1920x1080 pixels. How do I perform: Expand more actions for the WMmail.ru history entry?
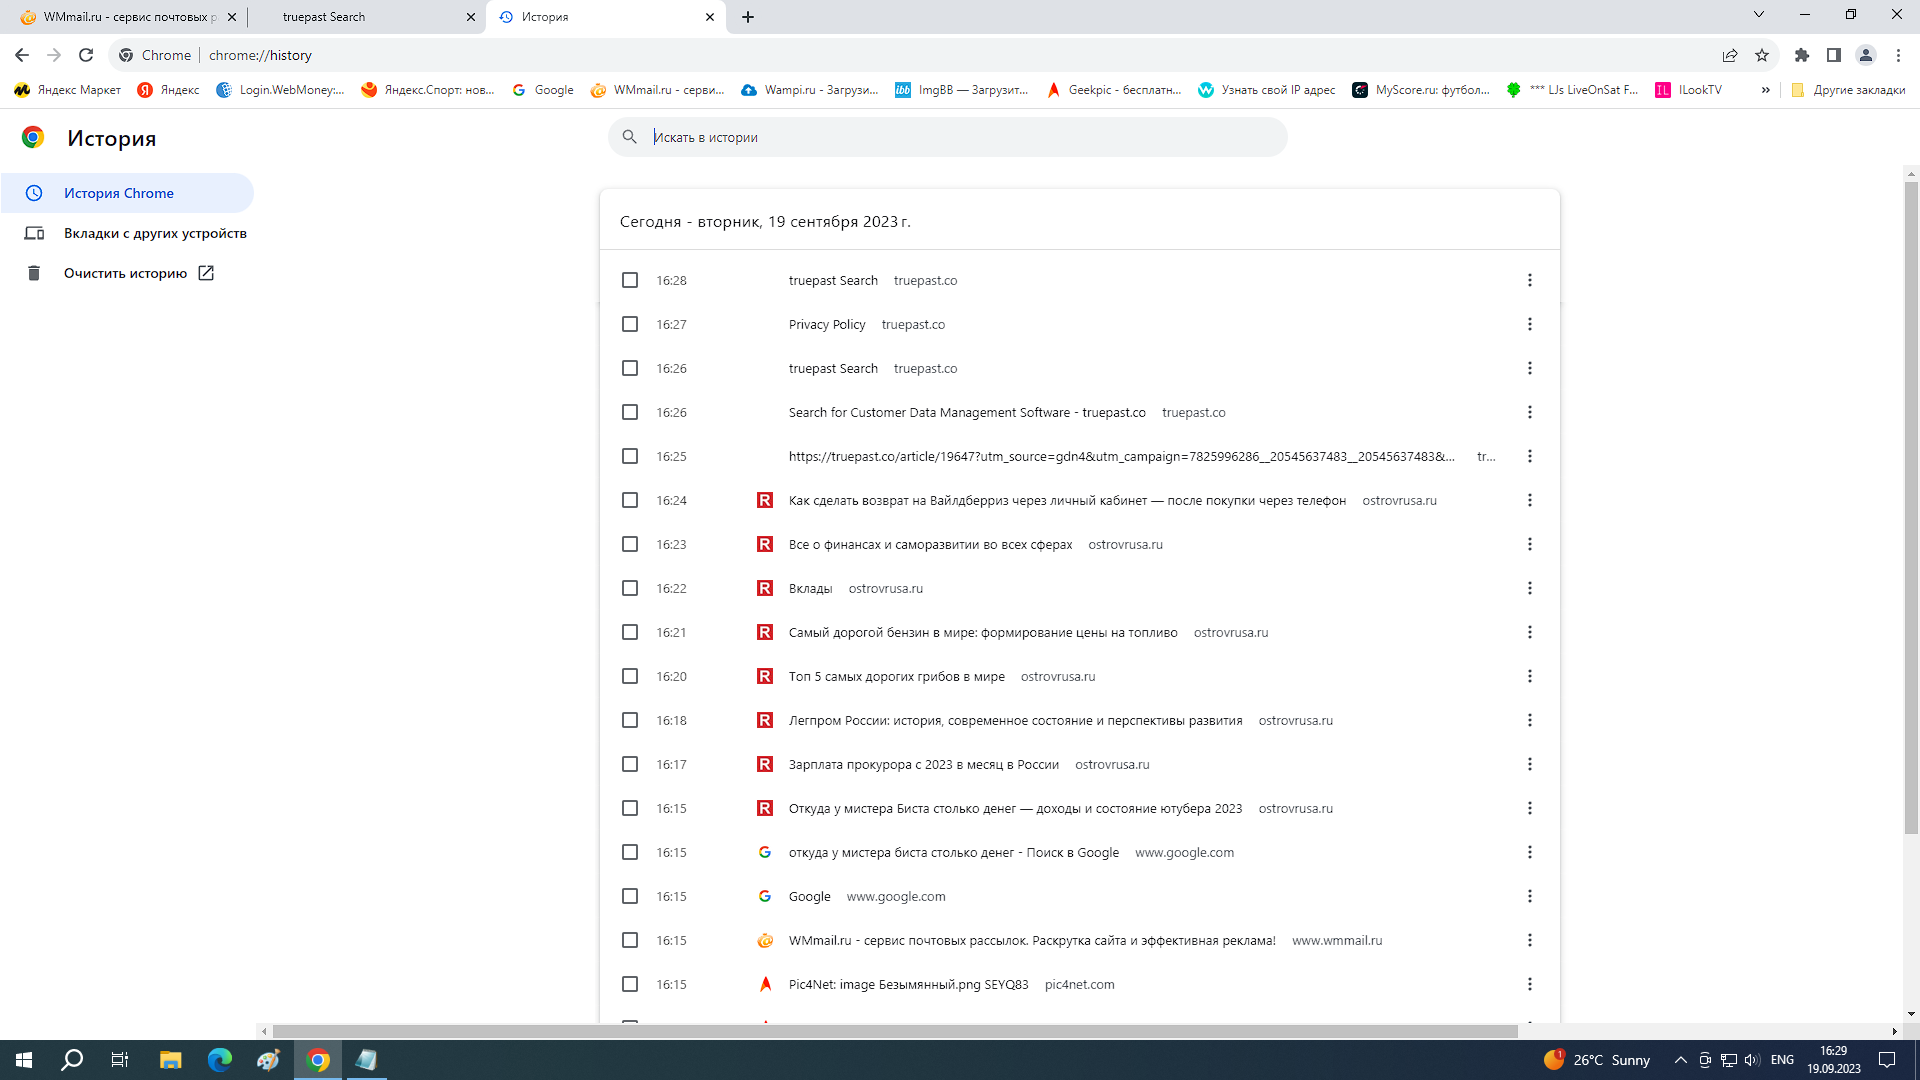[1529, 940]
